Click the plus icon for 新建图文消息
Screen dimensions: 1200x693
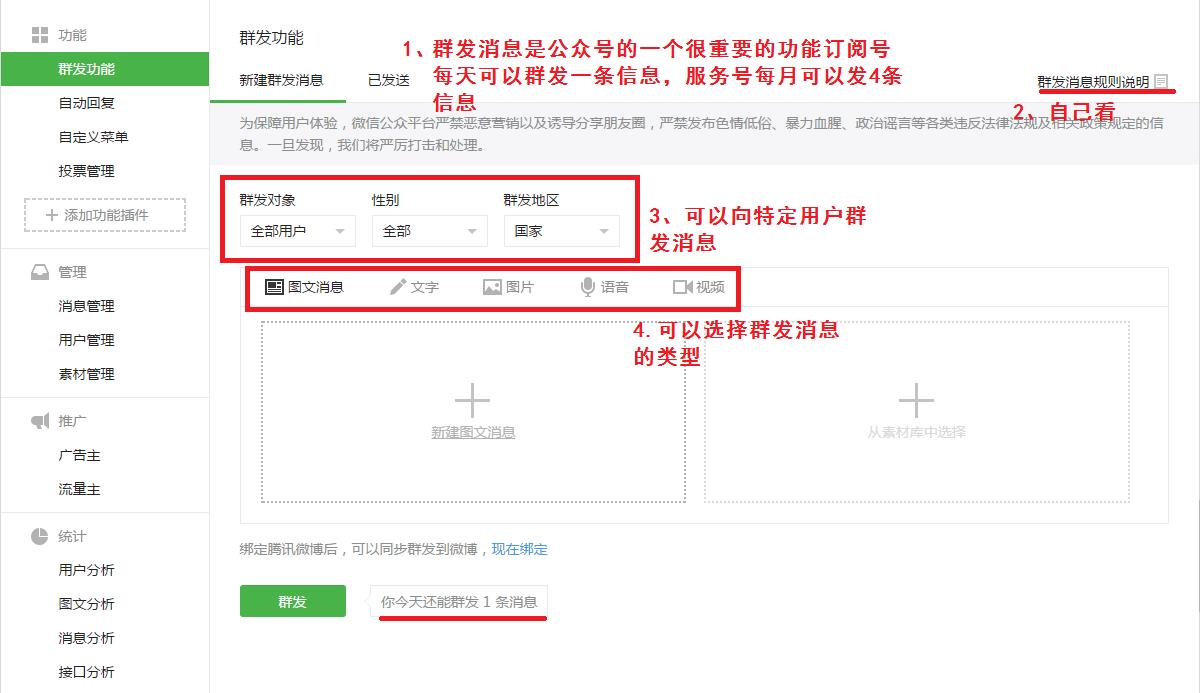472,401
